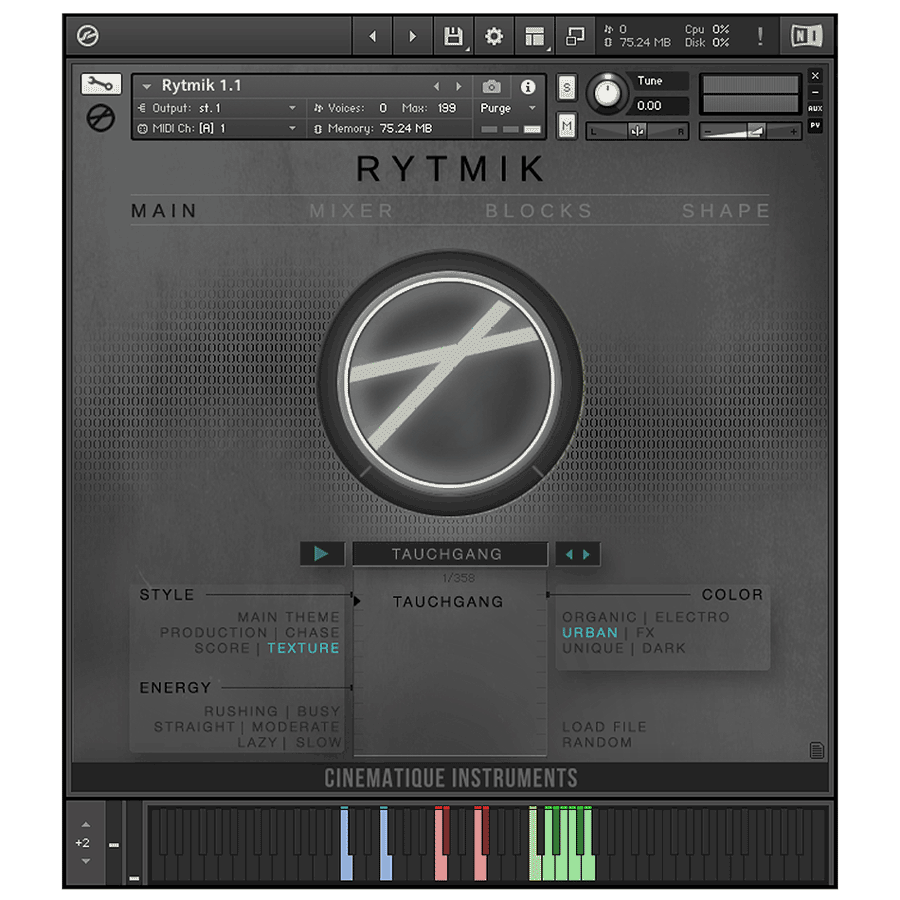Shift keyboard octave up with the arrow
This screenshot has width=900, height=900.
click(86, 825)
